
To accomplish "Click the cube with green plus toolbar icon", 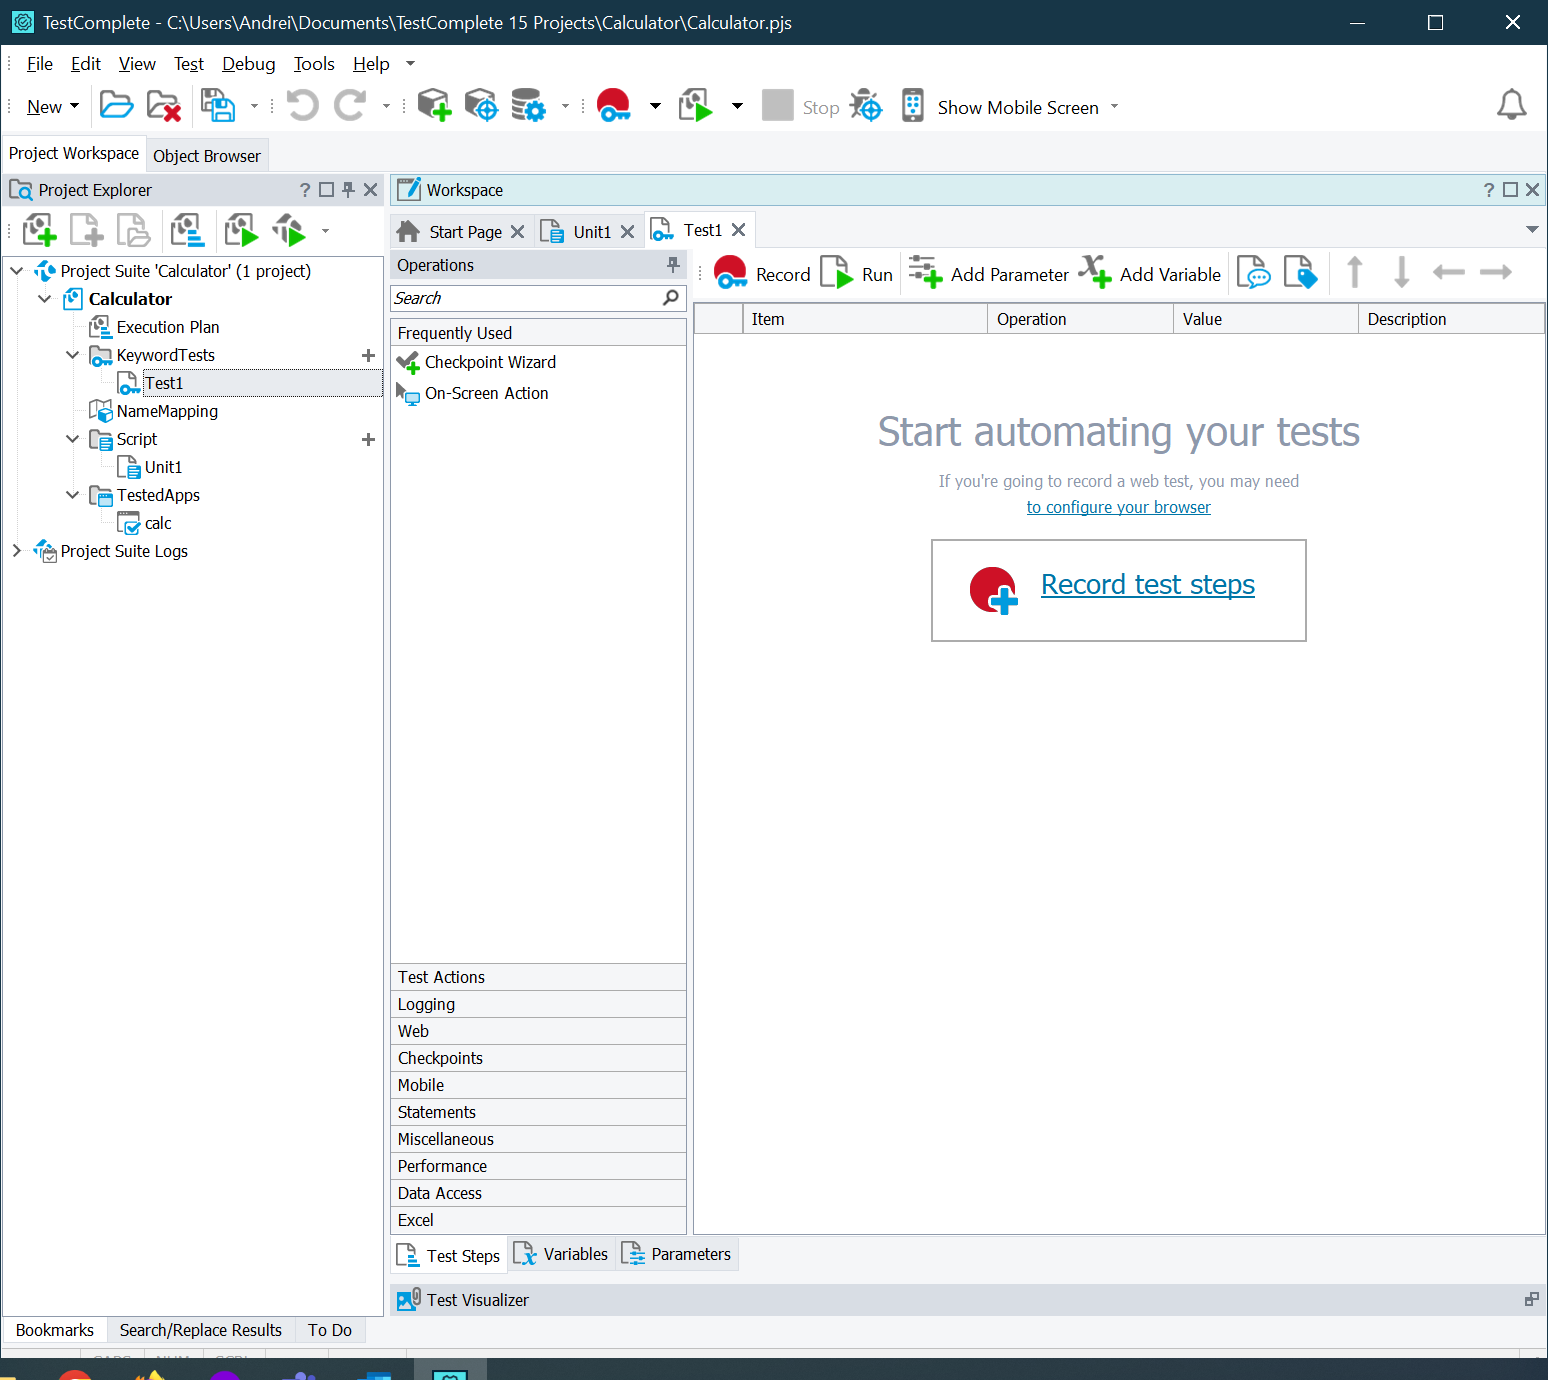I will 434,105.
